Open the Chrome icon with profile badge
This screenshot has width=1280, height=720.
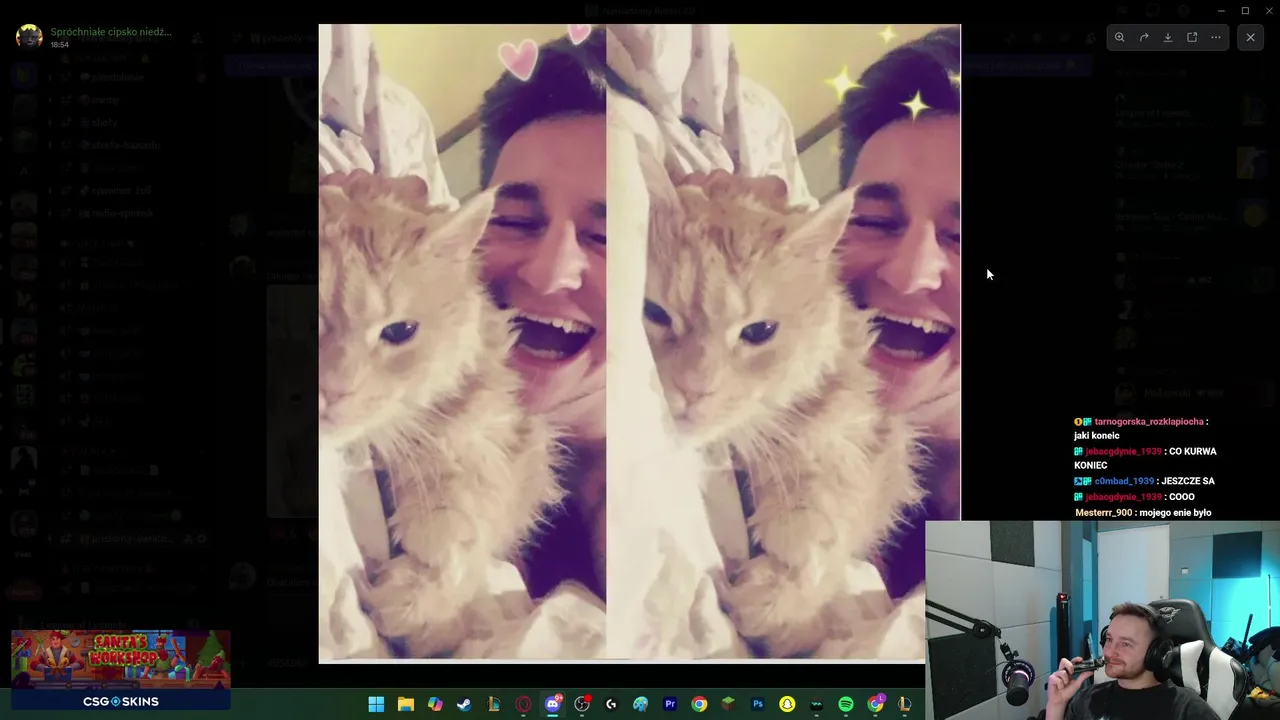876,704
